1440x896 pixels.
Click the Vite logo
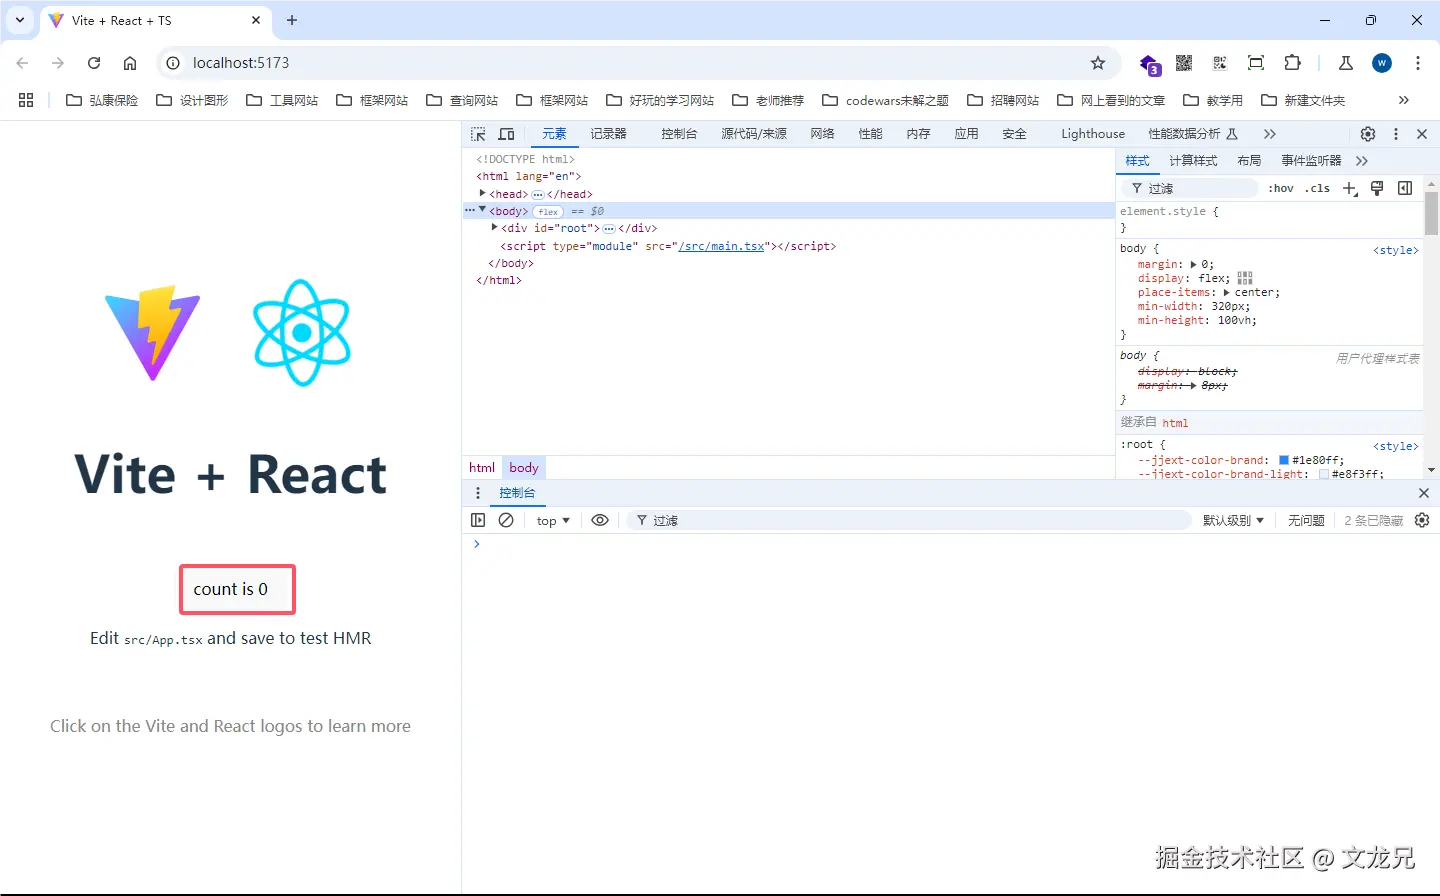(153, 333)
